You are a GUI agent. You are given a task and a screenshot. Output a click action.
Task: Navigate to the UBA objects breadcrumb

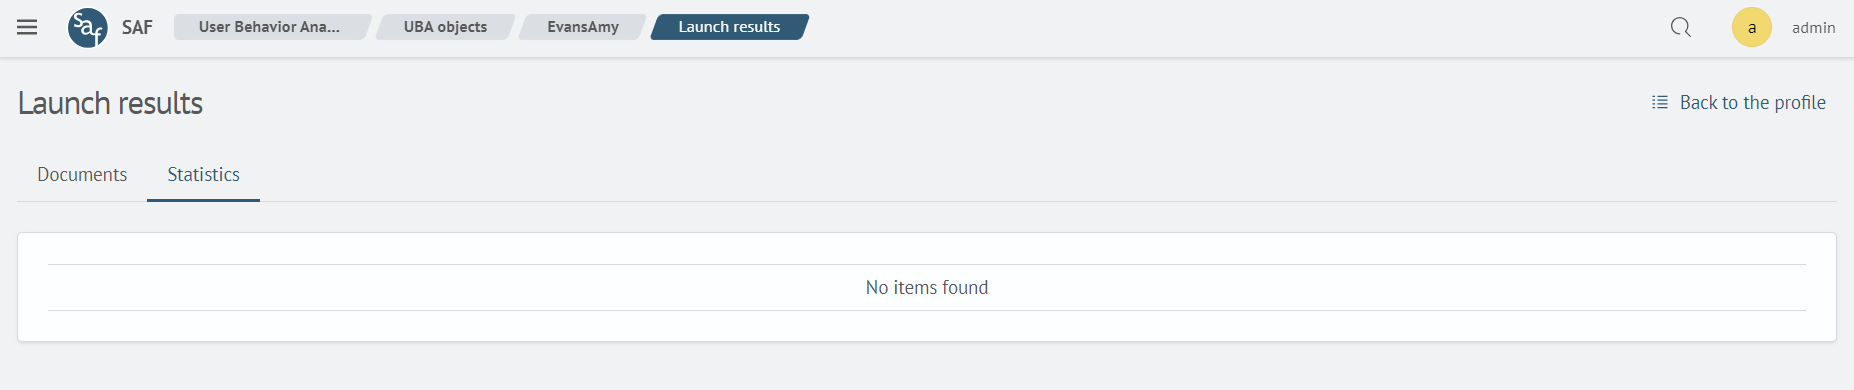(445, 27)
